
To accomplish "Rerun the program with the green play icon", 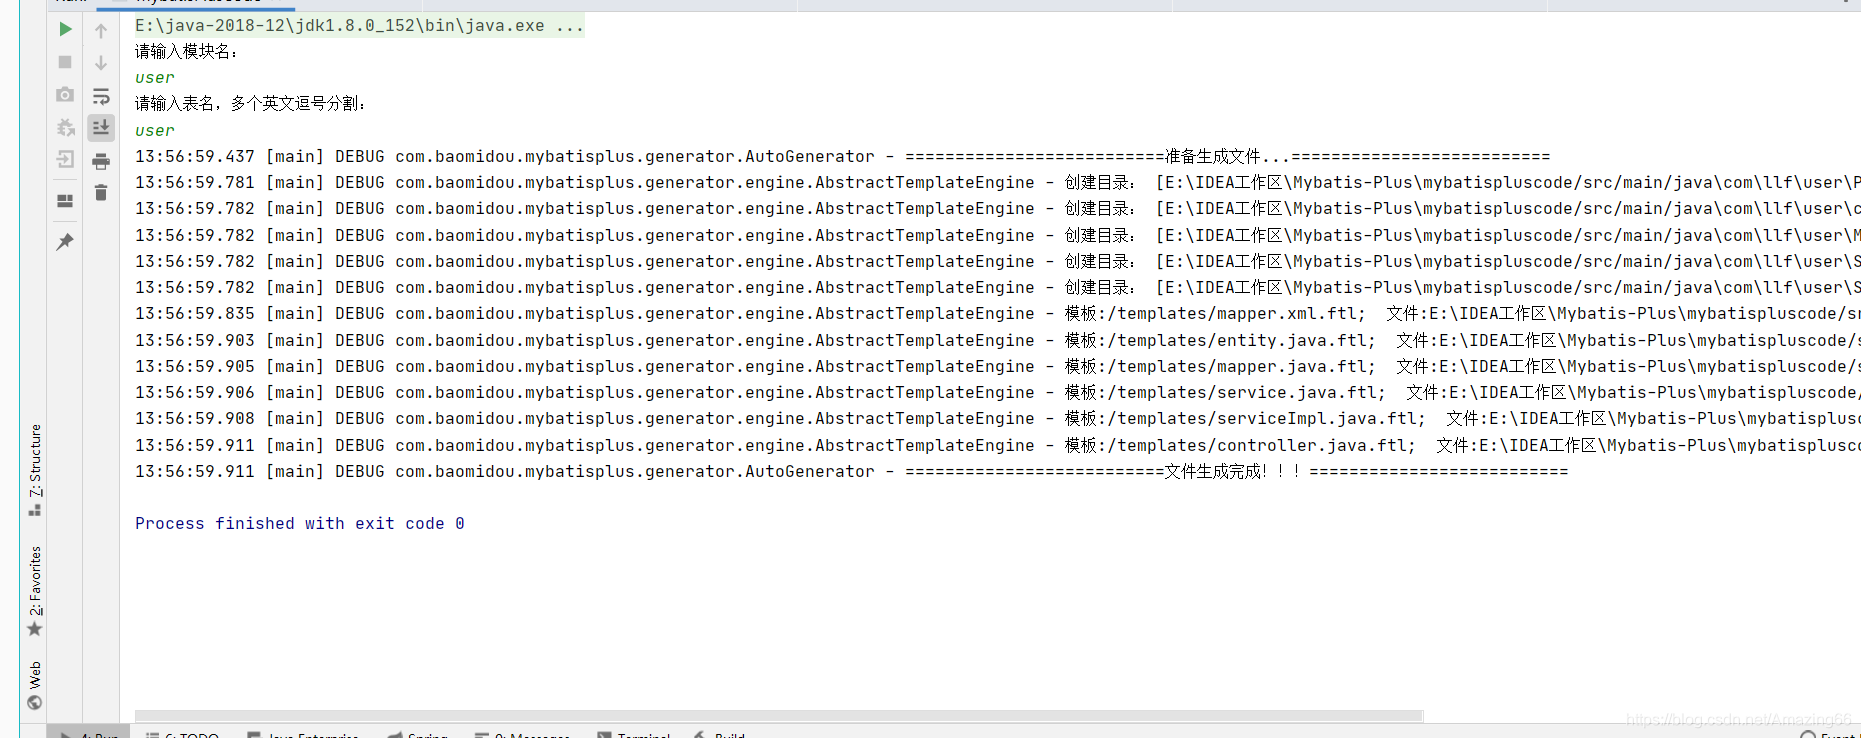I will coord(65,29).
